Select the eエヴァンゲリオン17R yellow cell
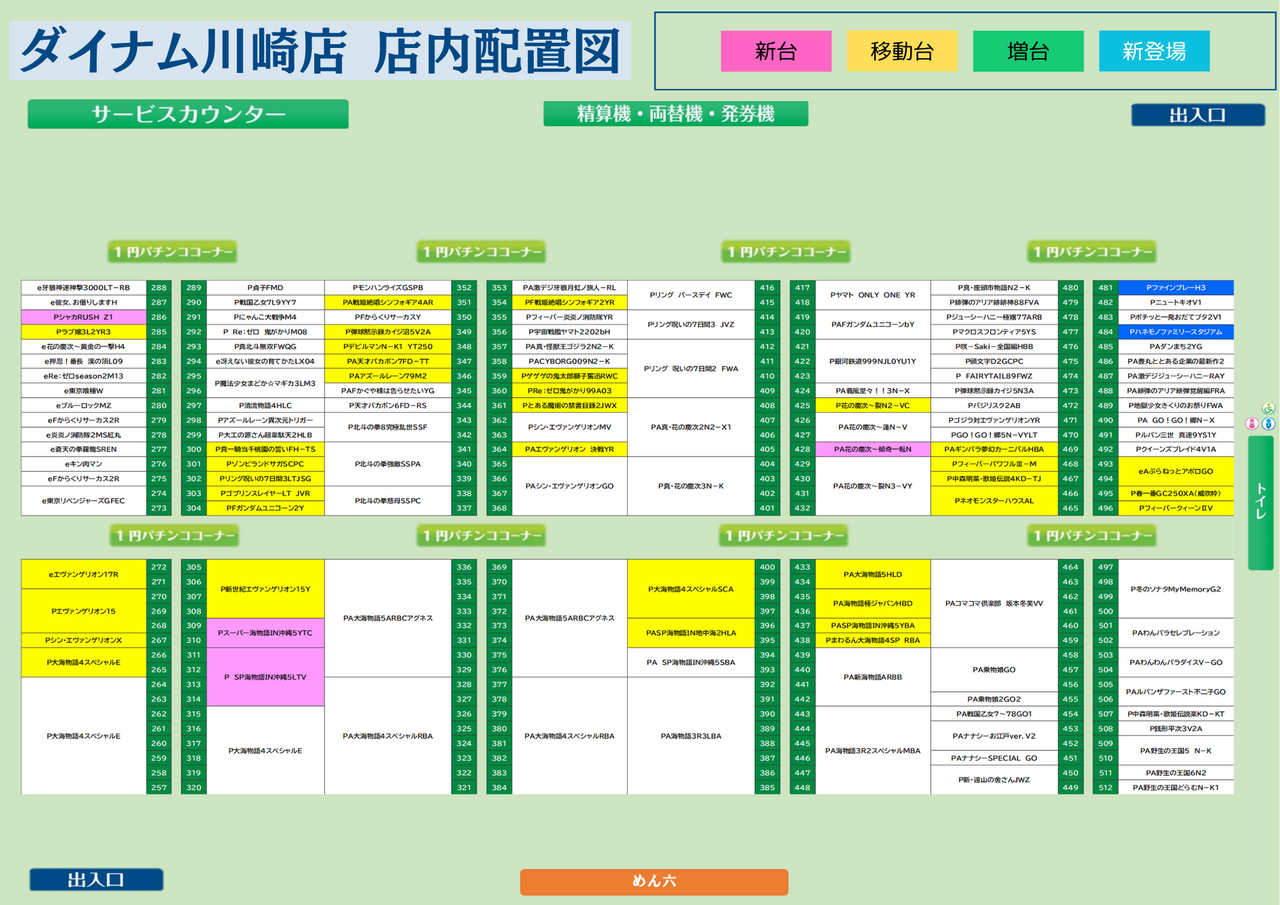Image resolution: width=1280 pixels, height=905 pixels. (84, 575)
